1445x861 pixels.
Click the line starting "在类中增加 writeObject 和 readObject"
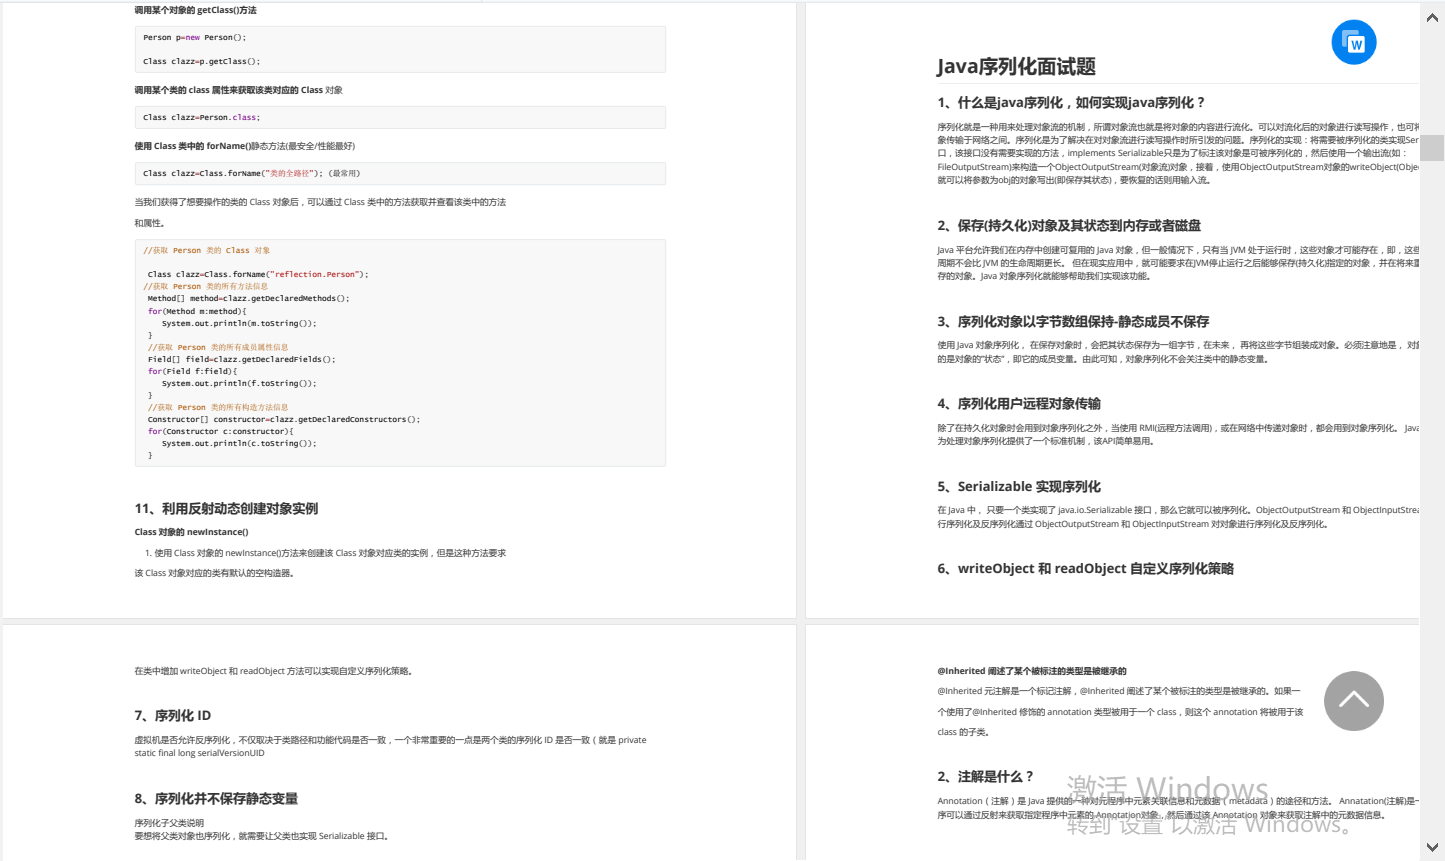point(274,671)
